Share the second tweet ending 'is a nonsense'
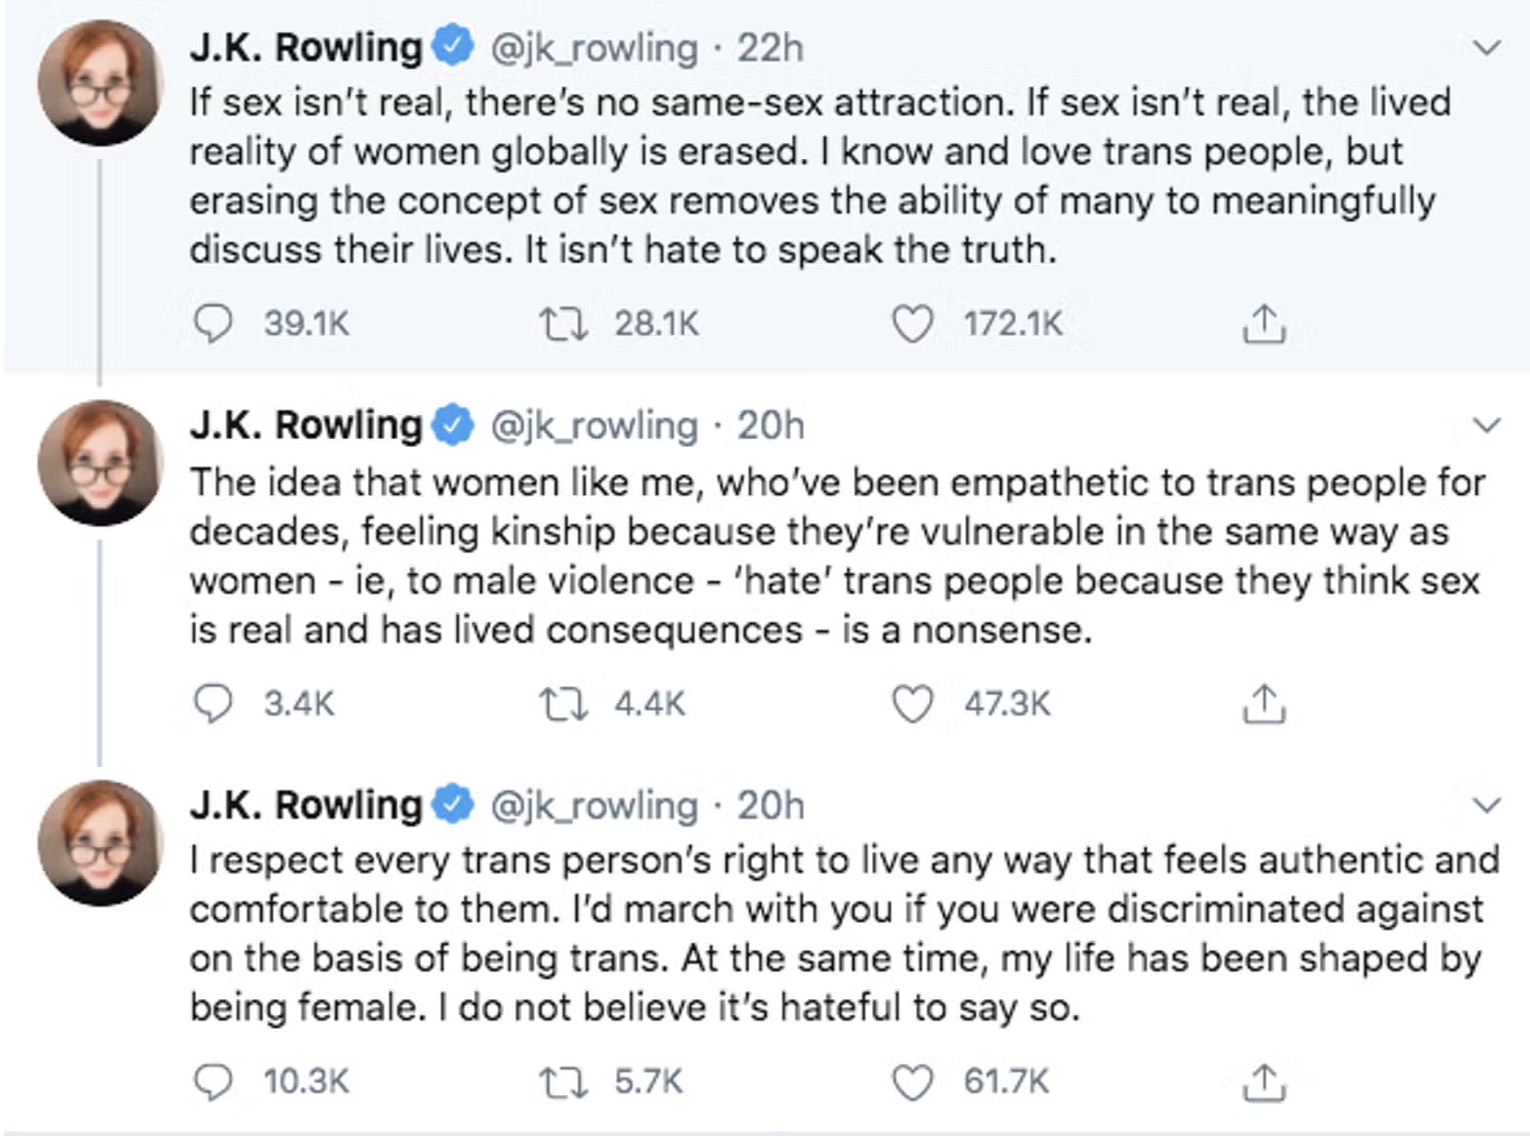This screenshot has width=1530, height=1136. [1264, 704]
